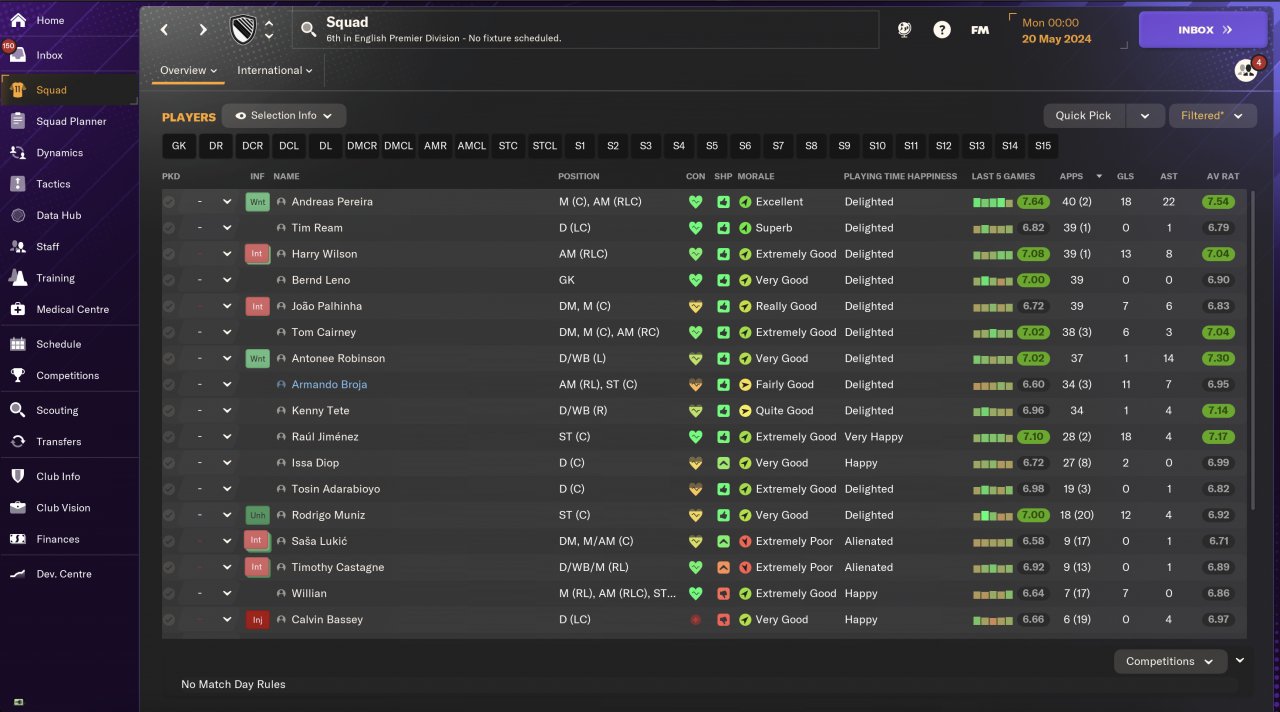Open the Tactics sidebar icon
Image resolution: width=1280 pixels, height=712 pixels.
(17, 184)
